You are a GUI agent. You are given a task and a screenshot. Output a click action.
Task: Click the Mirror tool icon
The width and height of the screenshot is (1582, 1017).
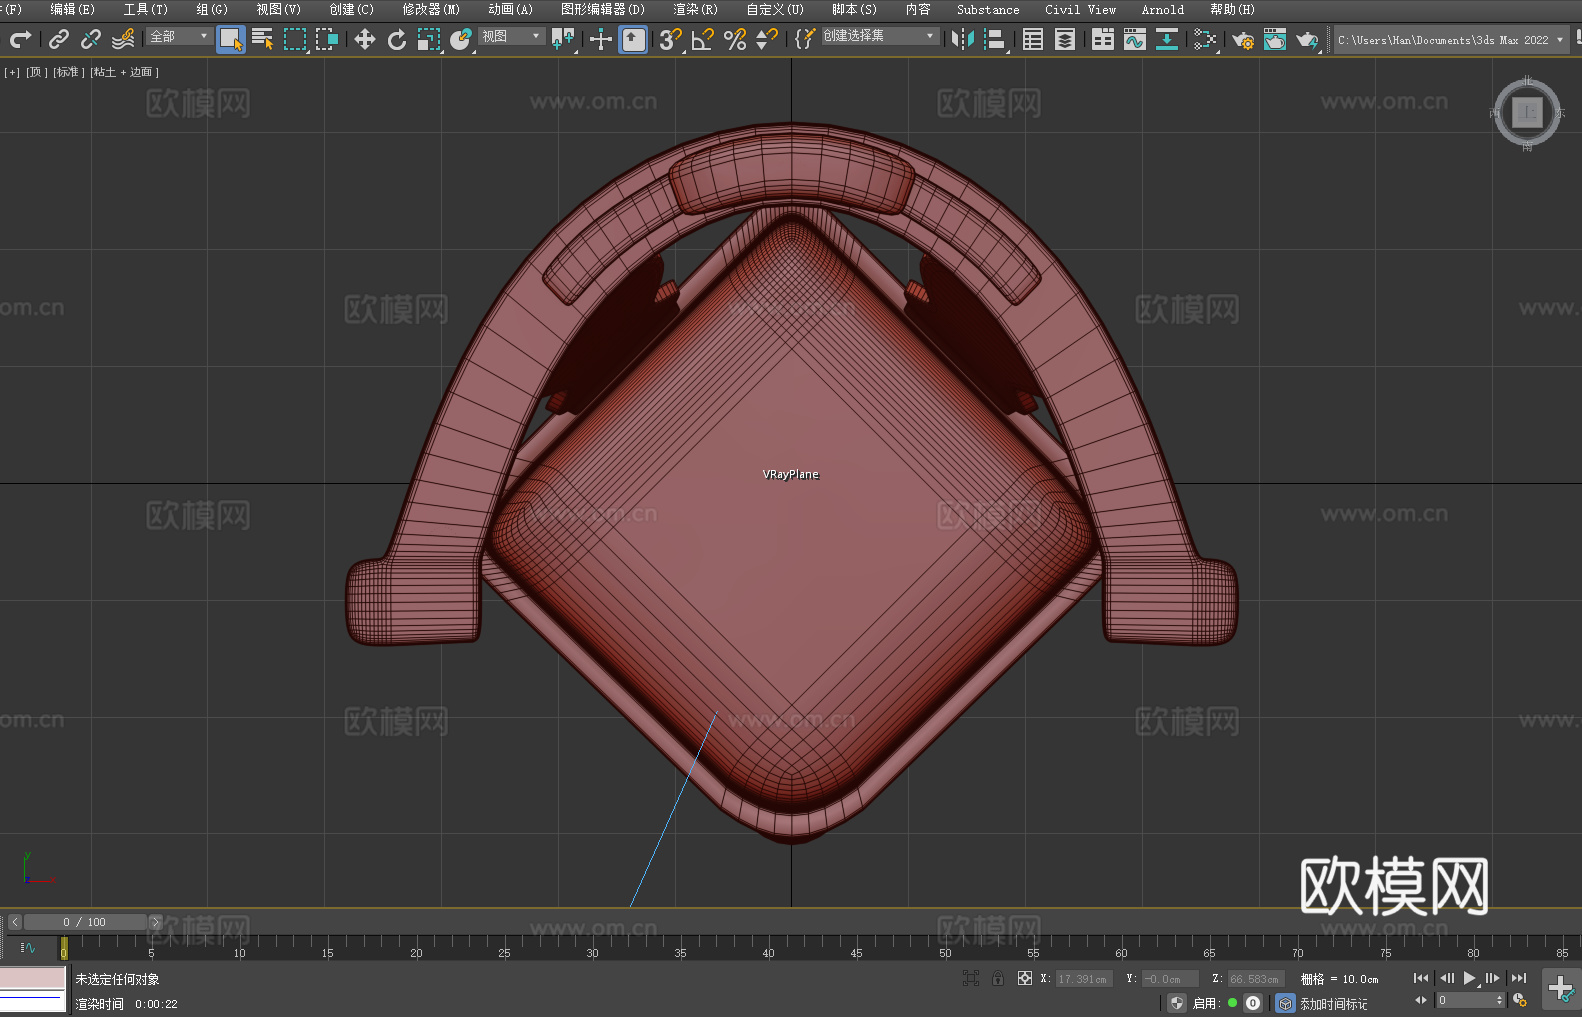(963, 39)
